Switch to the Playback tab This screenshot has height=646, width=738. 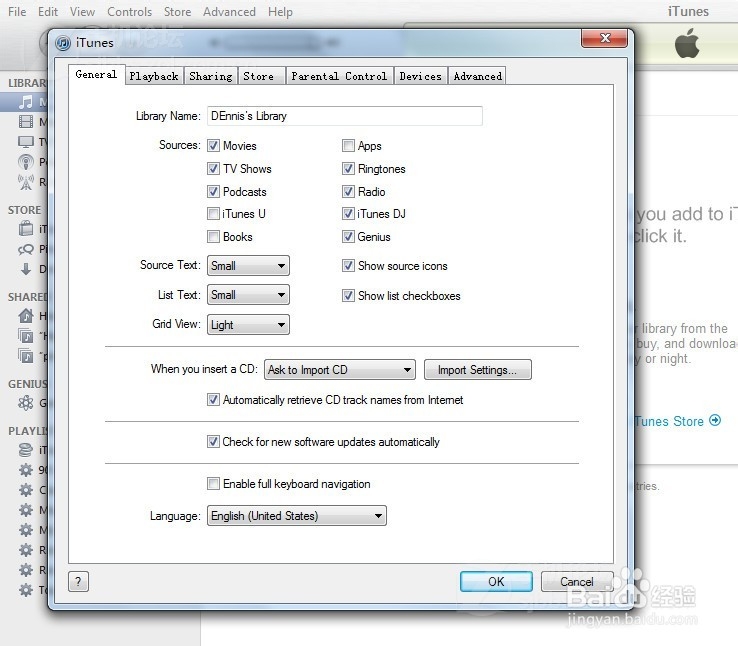pyautogui.click(x=154, y=76)
